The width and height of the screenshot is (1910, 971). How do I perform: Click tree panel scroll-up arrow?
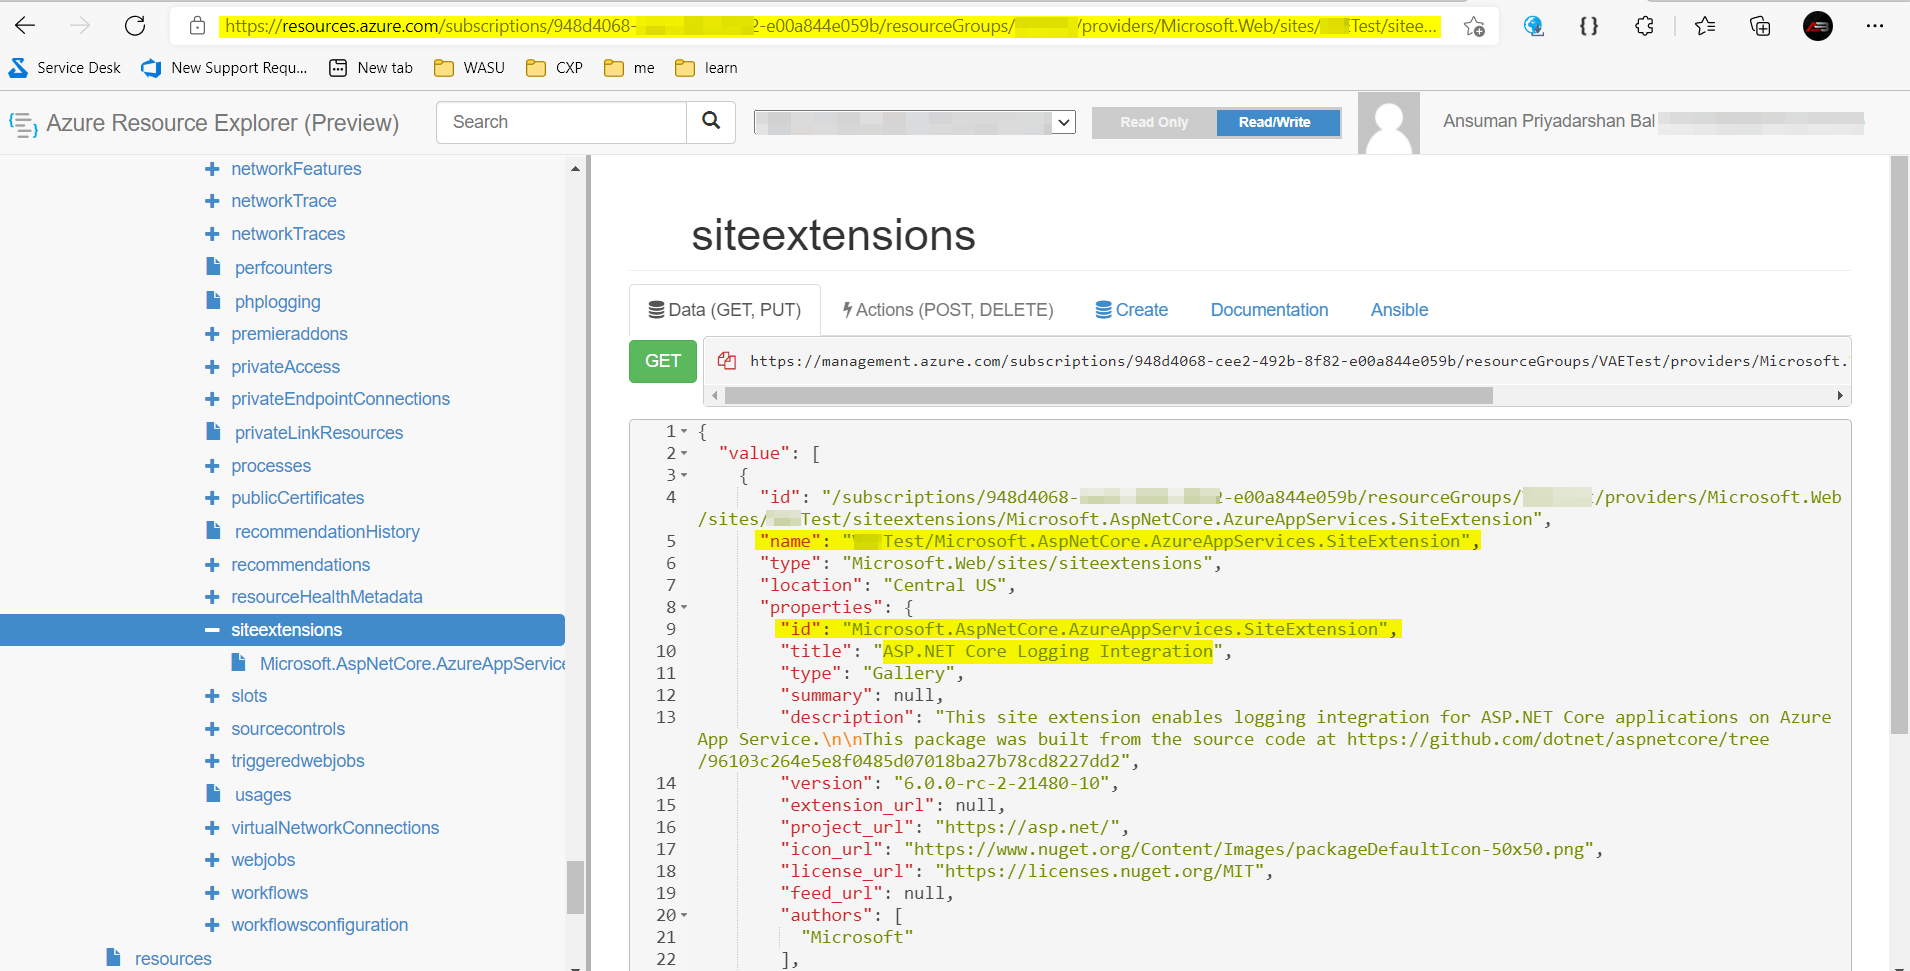[575, 168]
